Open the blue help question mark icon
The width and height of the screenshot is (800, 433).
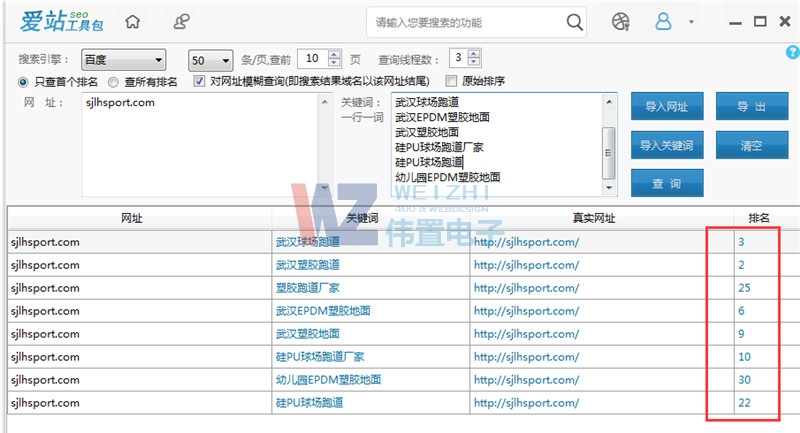[792, 52]
